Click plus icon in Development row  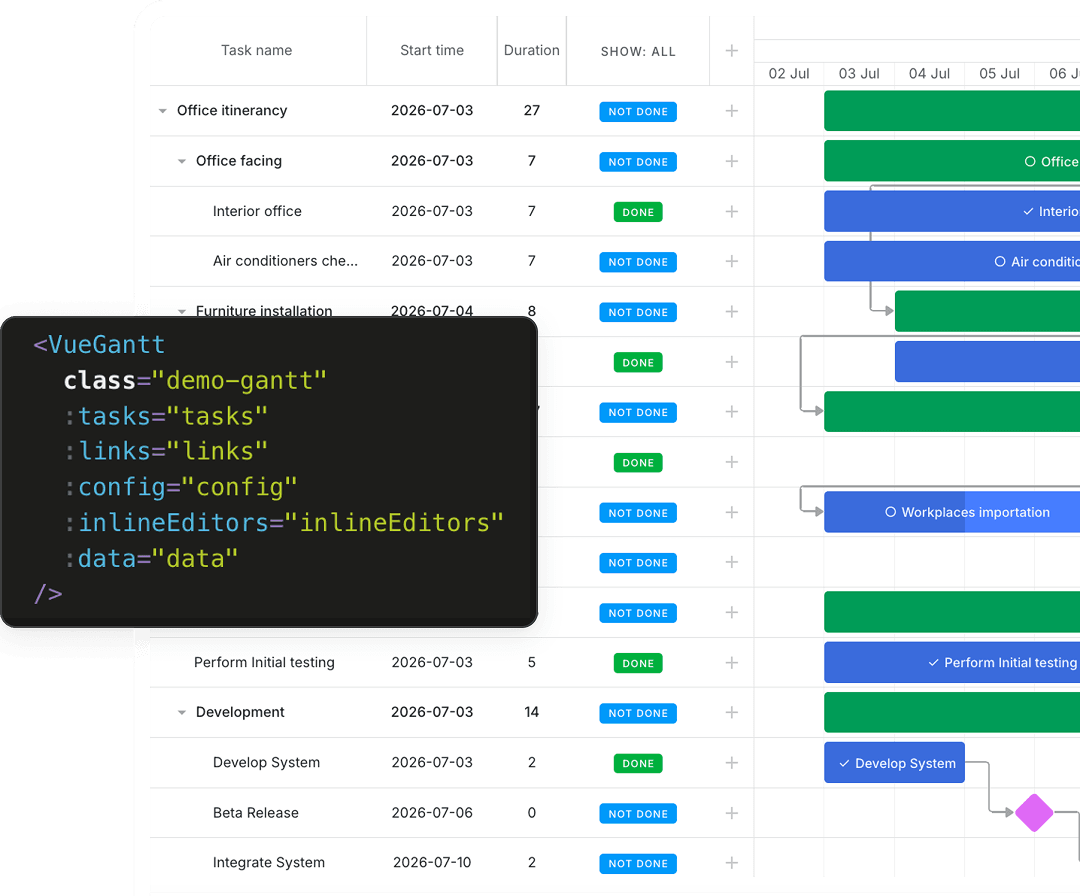point(731,712)
